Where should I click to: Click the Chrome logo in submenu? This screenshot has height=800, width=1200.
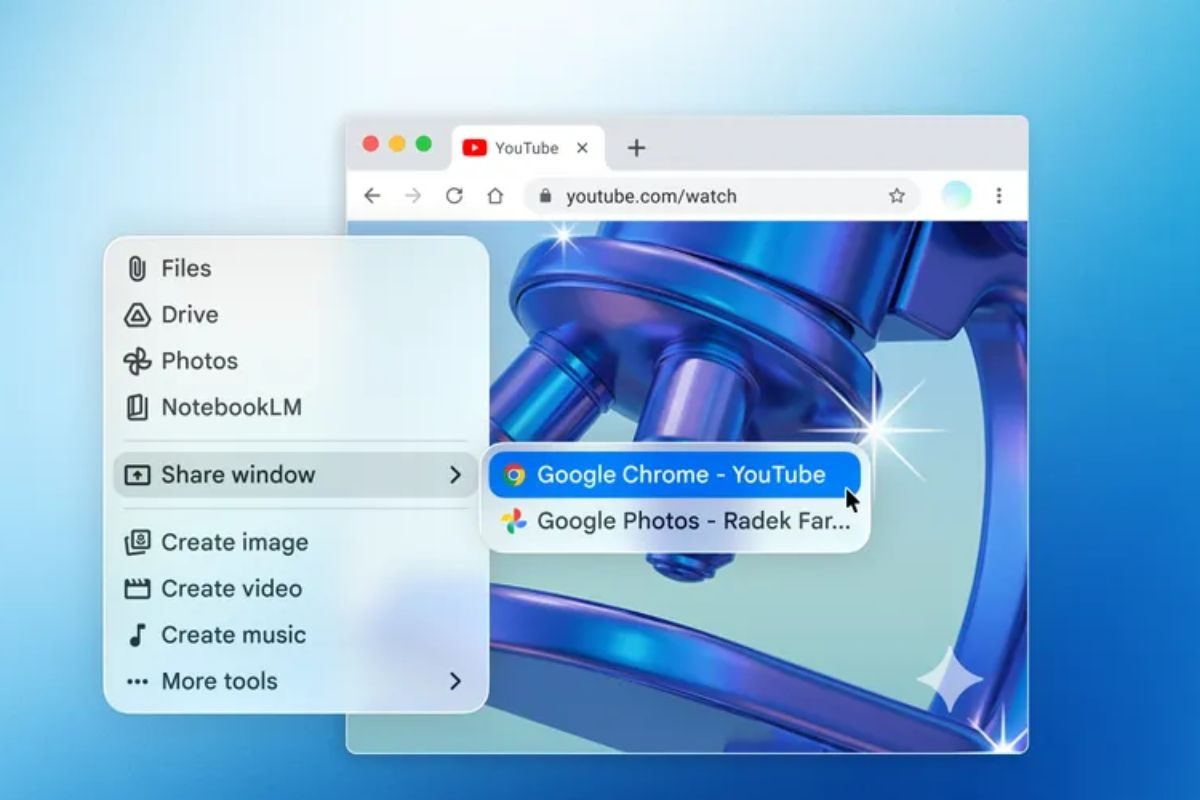click(514, 475)
